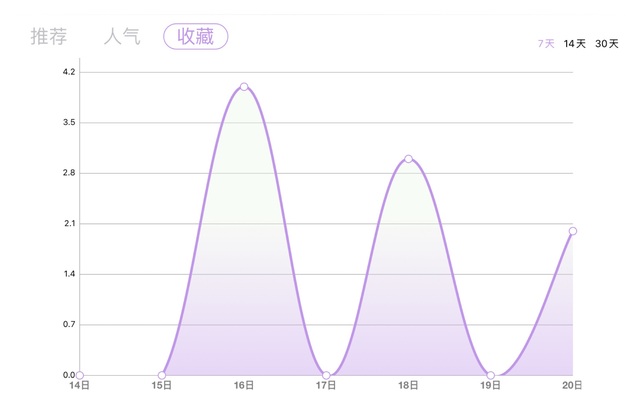Image resolution: width=640 pixels, height=414 pixels.
Task: Click the data point above 20日
Action: (573, 231)
